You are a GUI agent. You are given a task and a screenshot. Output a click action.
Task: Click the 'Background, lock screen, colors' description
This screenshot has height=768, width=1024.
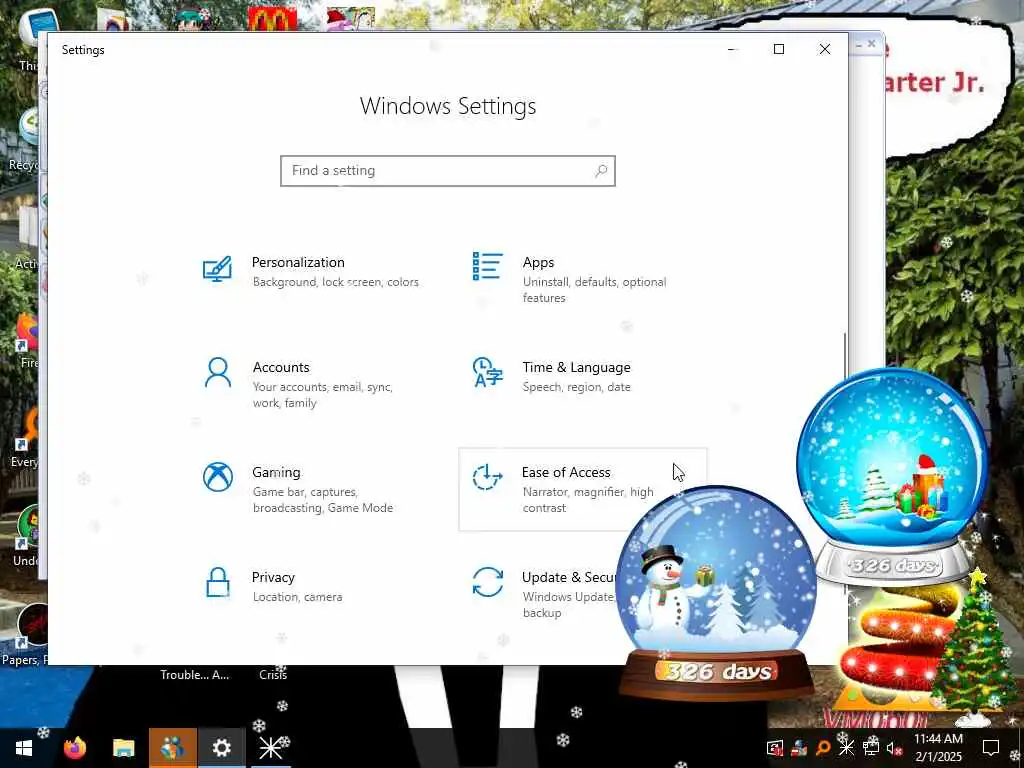[336, 282]
